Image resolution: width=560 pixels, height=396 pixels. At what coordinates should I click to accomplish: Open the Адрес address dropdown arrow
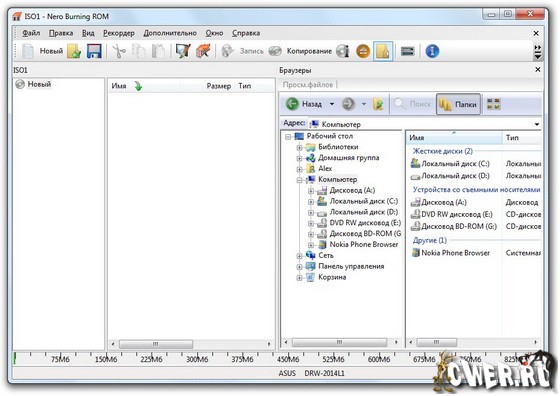click(x=537, y=124)
